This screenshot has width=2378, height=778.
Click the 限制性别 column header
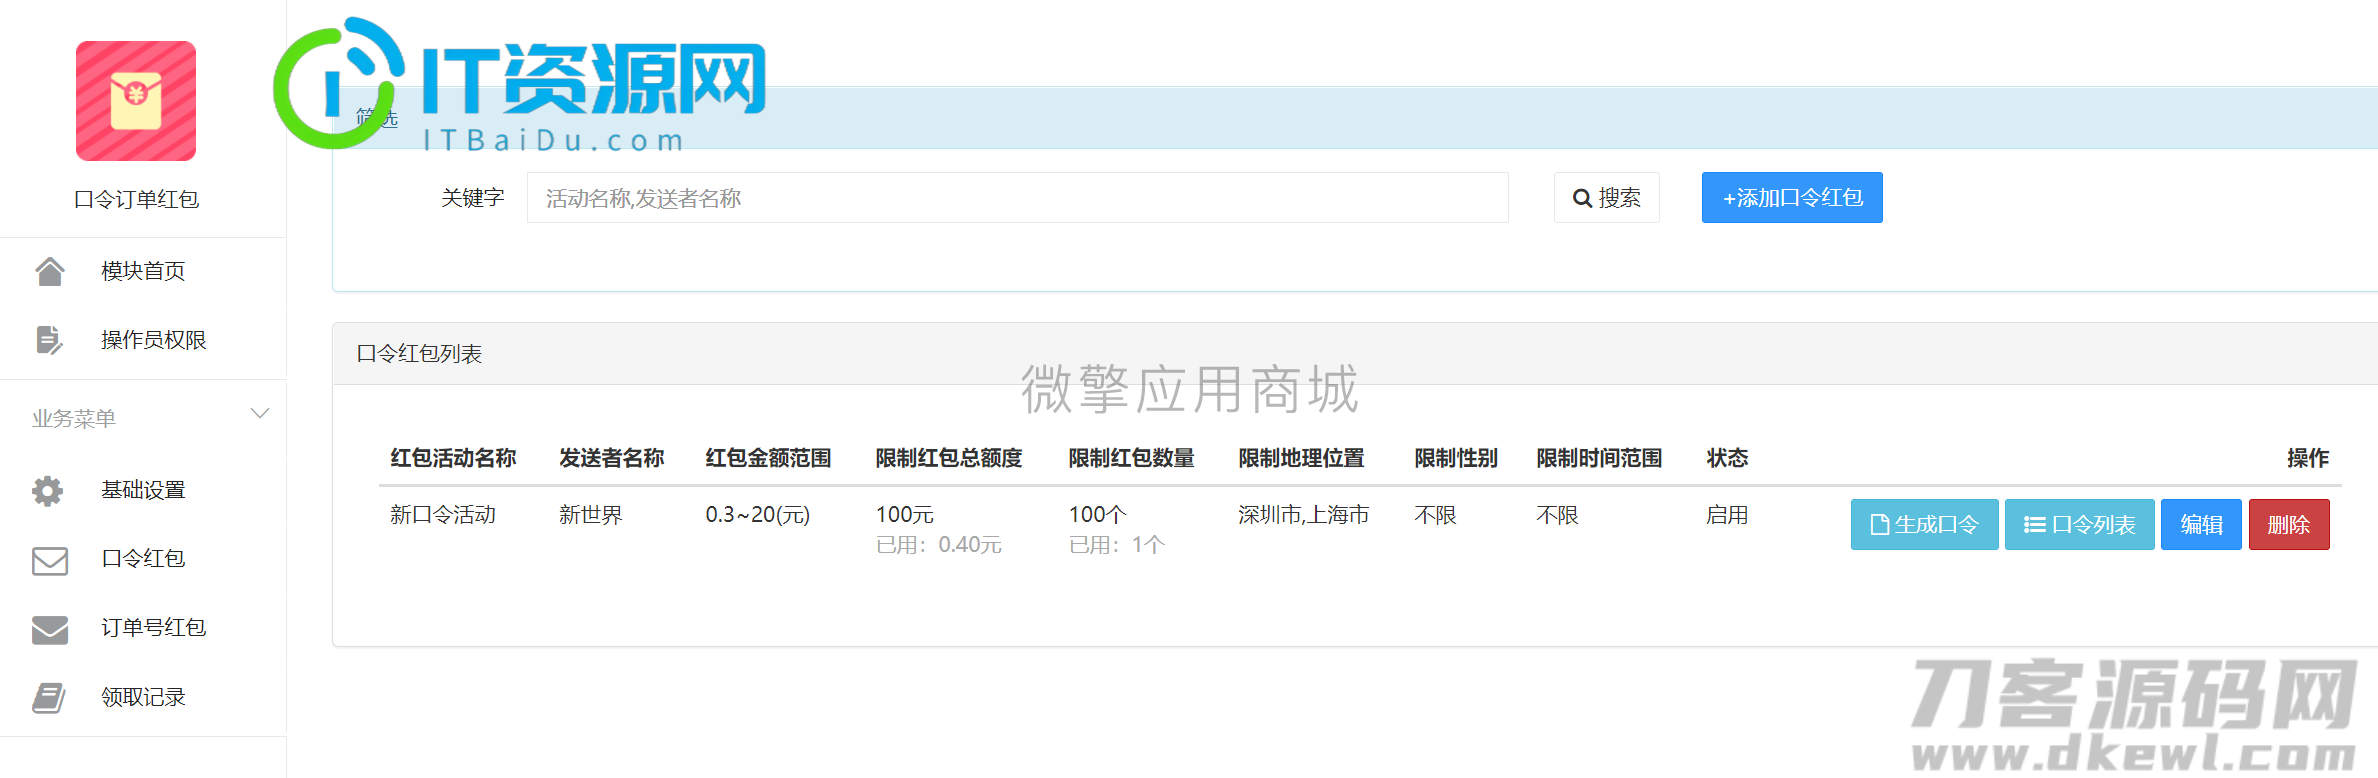pyautogui.click(x=1456, y=458)
